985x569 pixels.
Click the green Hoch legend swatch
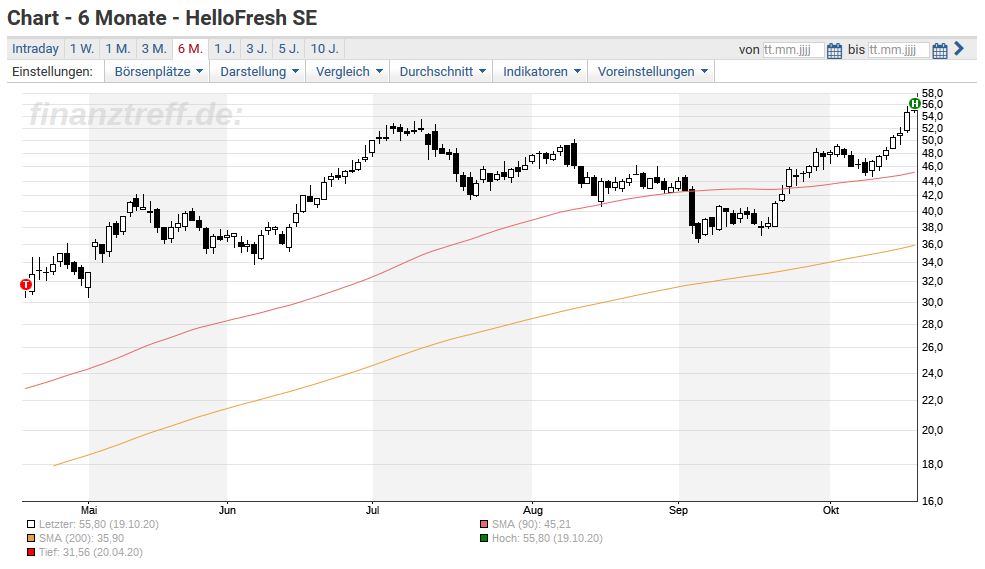point(484,538)
